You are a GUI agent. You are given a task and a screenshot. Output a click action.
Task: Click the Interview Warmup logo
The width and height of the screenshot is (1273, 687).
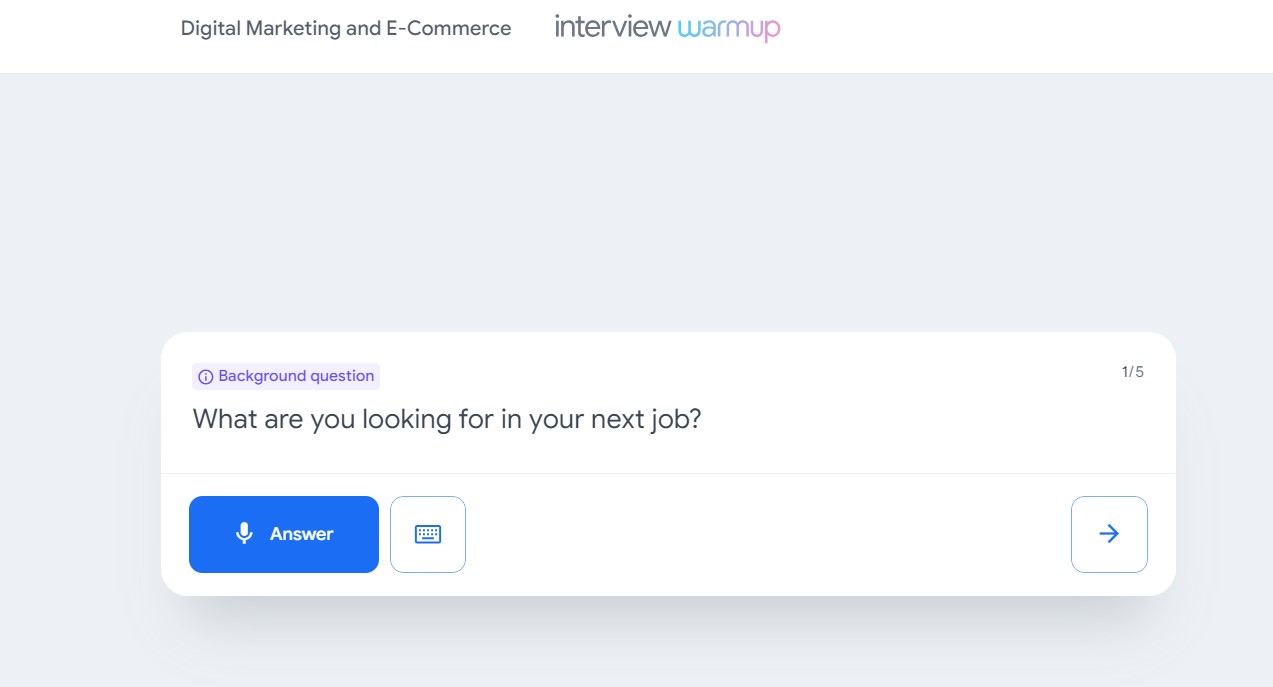tap(665, 27)
